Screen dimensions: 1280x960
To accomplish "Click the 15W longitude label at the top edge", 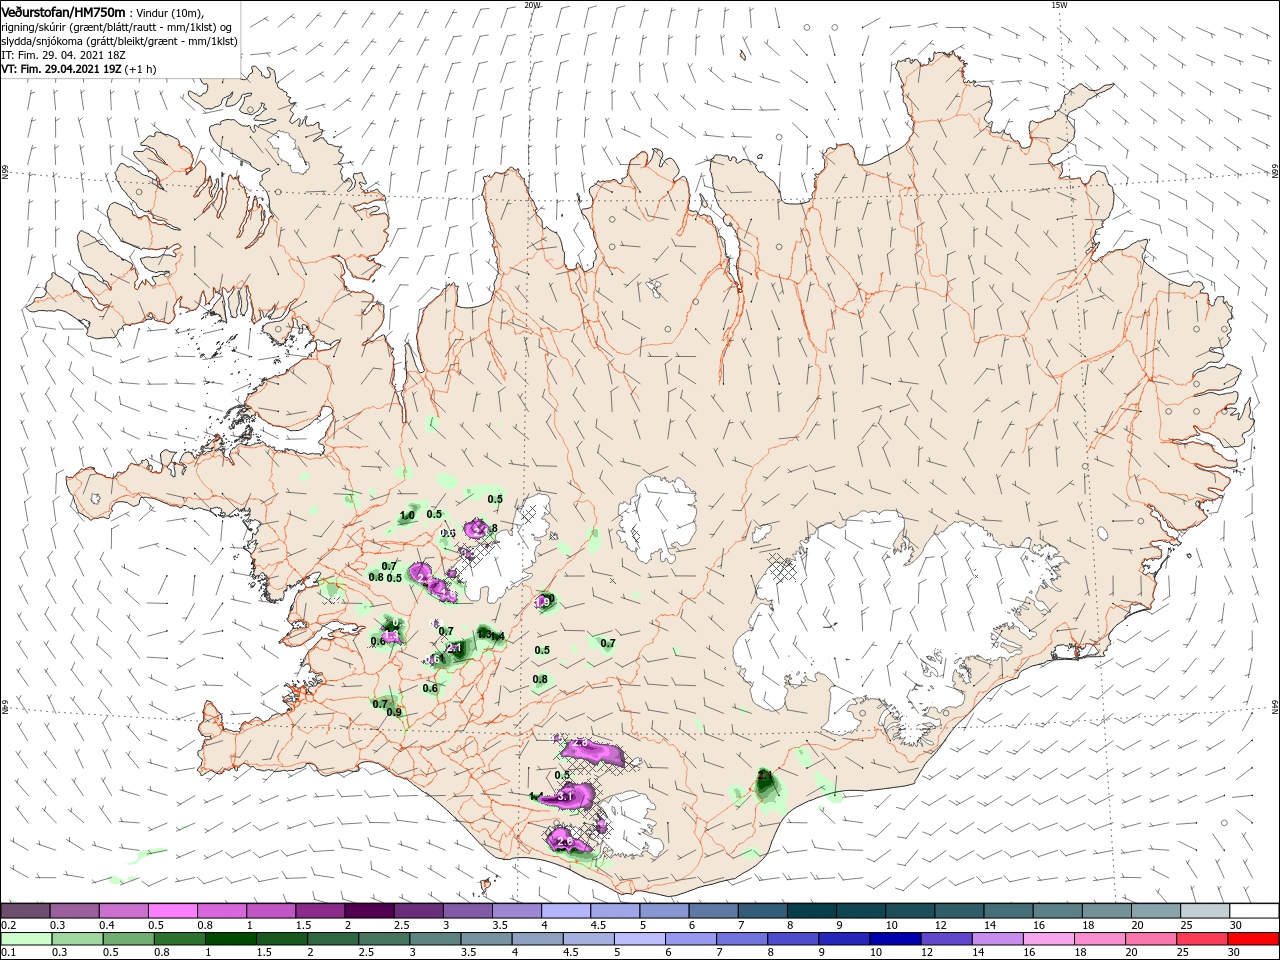I will point(1058,5).
